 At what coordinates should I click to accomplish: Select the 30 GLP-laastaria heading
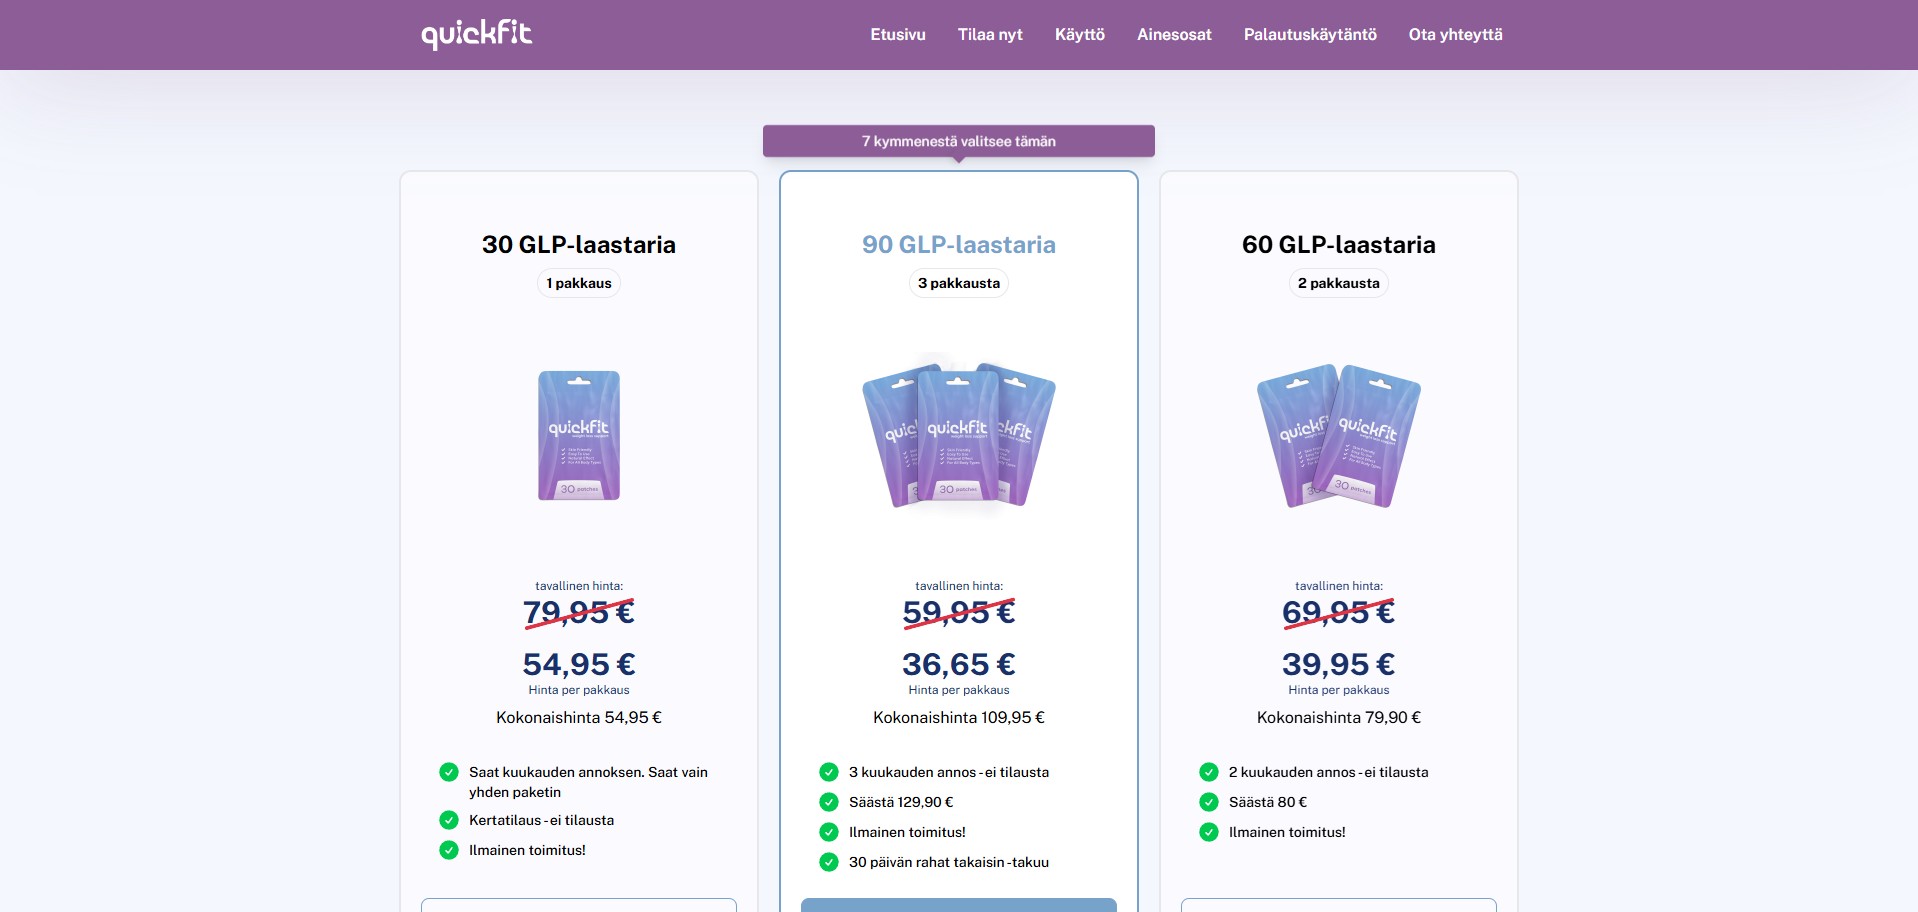(x=579, y=244)
